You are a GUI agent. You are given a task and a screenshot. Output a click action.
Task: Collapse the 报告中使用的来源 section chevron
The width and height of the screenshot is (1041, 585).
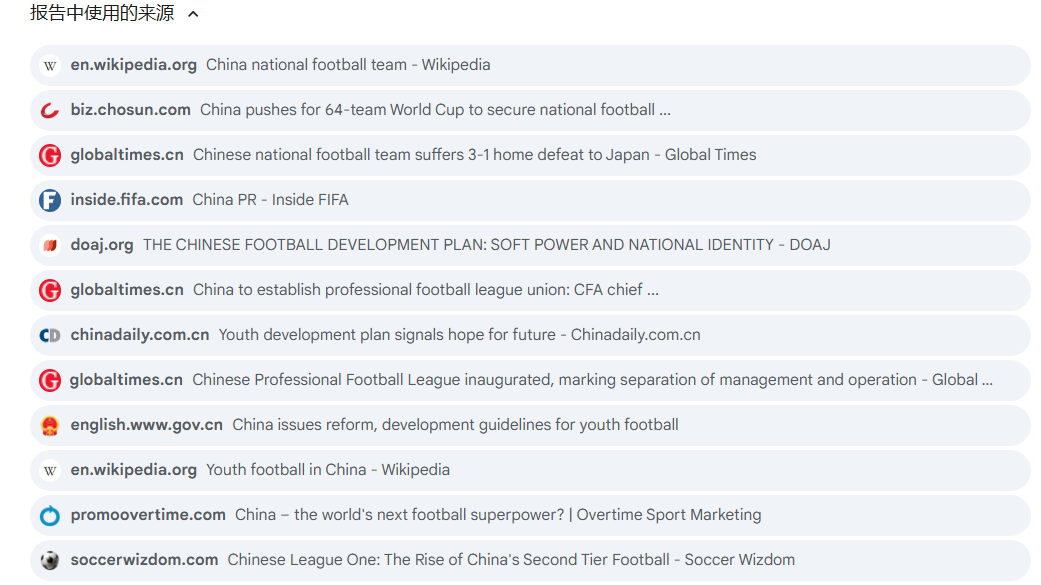(193, 14)
